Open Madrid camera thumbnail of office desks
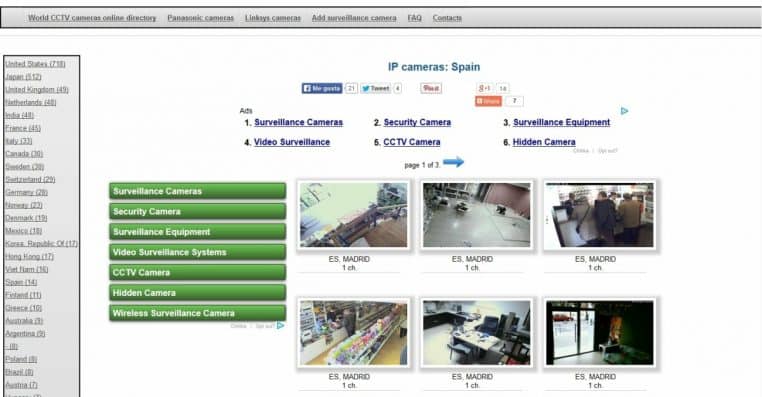 [477, 333]
